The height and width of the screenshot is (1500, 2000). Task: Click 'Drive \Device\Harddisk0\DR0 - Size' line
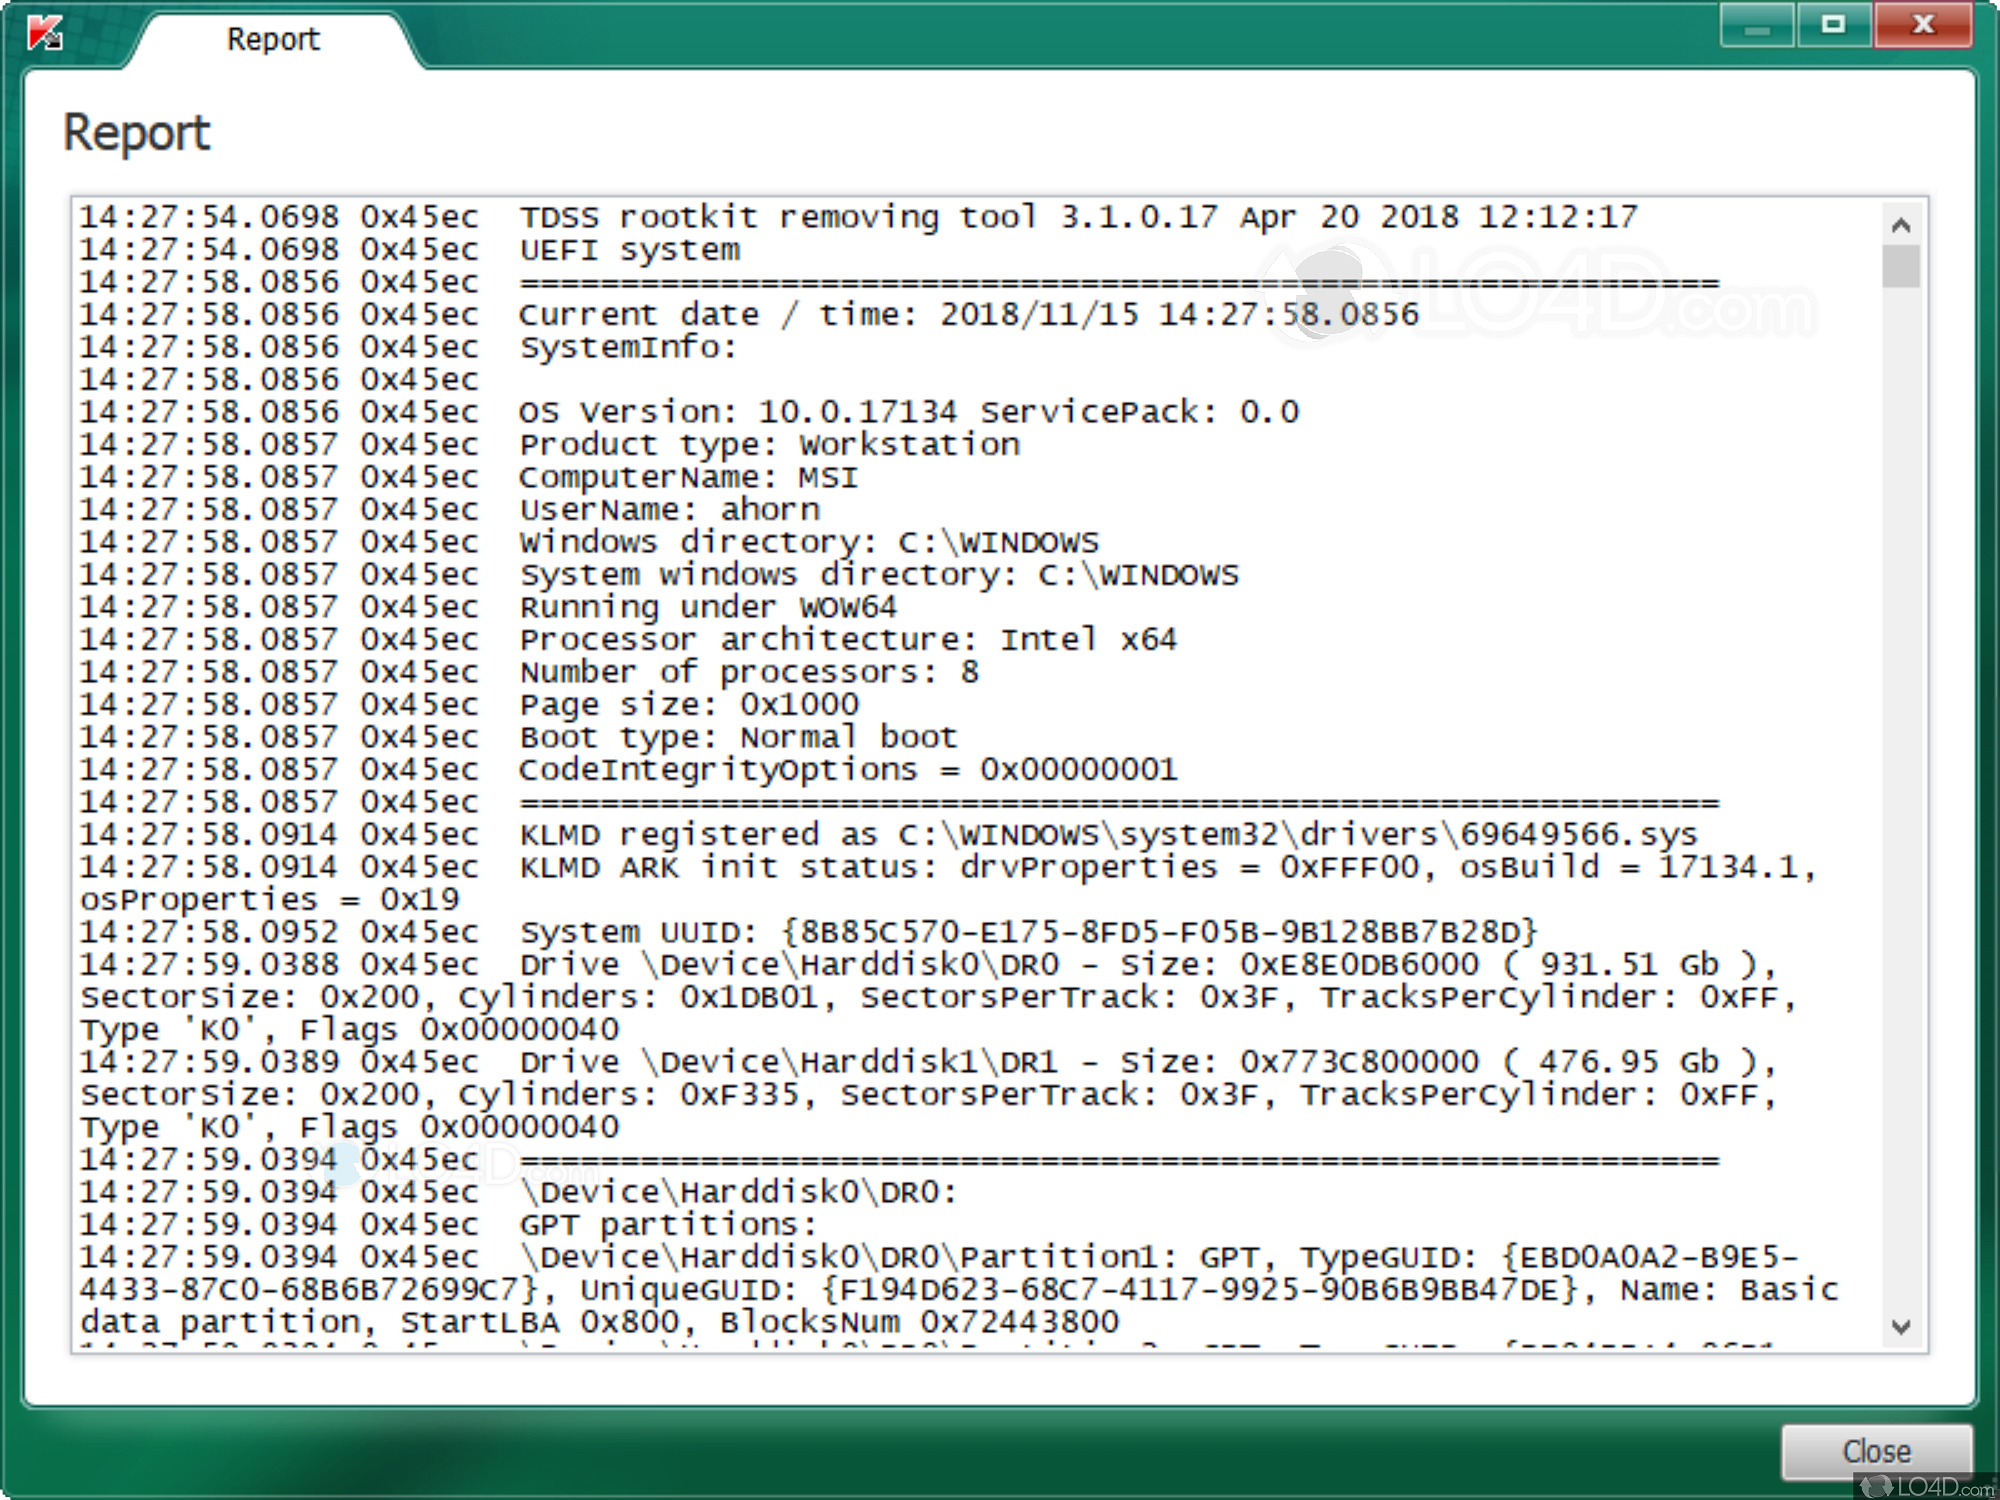[928, 965]
